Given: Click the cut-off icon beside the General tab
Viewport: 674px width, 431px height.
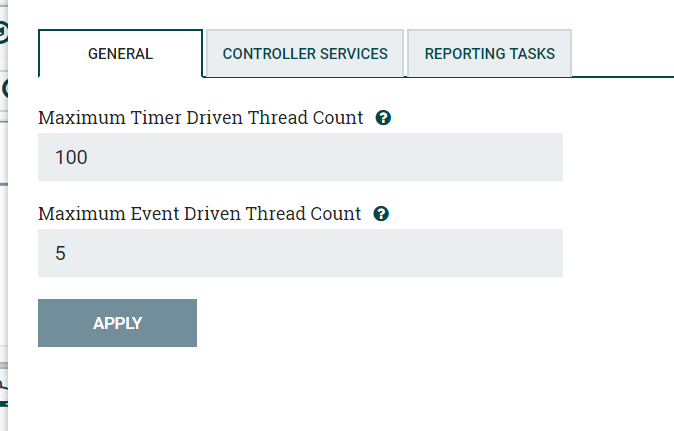Looking at the screenshot, I should pyautogui.click(x=3, y=87).
